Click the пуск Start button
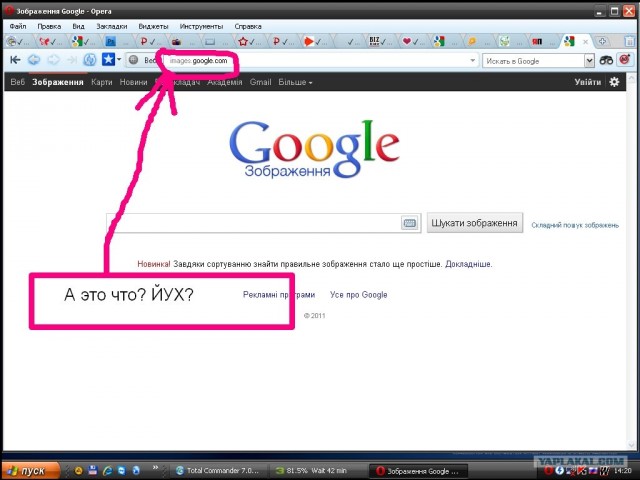Viewport: 640px width, 480px height. pos(30,471)
